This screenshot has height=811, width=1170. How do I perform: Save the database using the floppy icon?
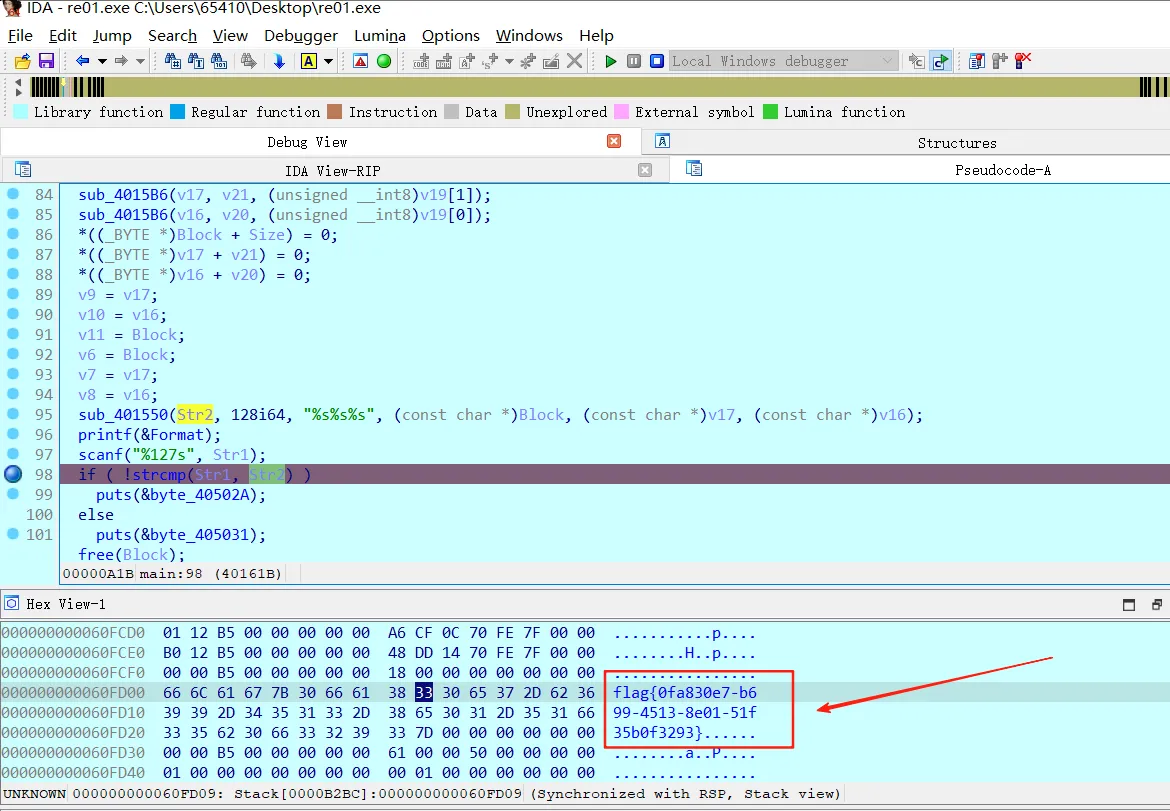click(46, 61)
